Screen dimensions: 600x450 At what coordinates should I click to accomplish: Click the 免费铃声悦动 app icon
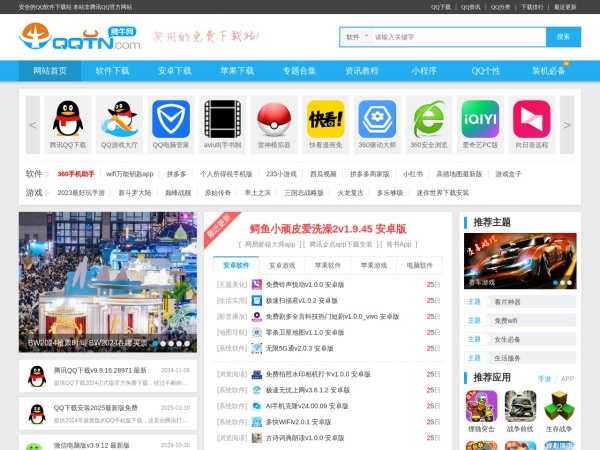pyautogui.click(x=257, y=284)
